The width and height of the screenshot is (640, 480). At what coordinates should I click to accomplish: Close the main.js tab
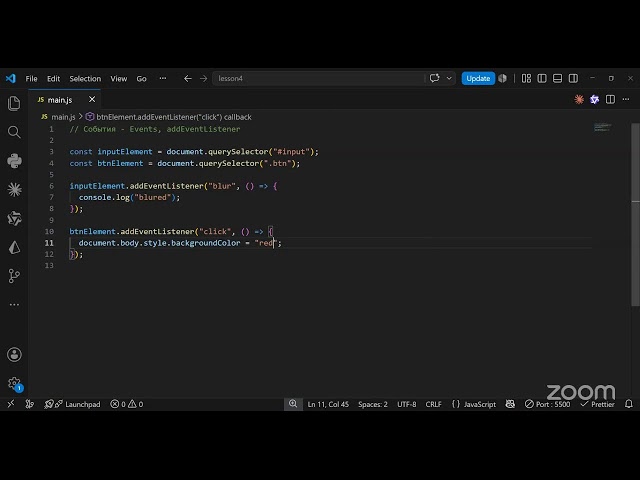pos(92,99)
